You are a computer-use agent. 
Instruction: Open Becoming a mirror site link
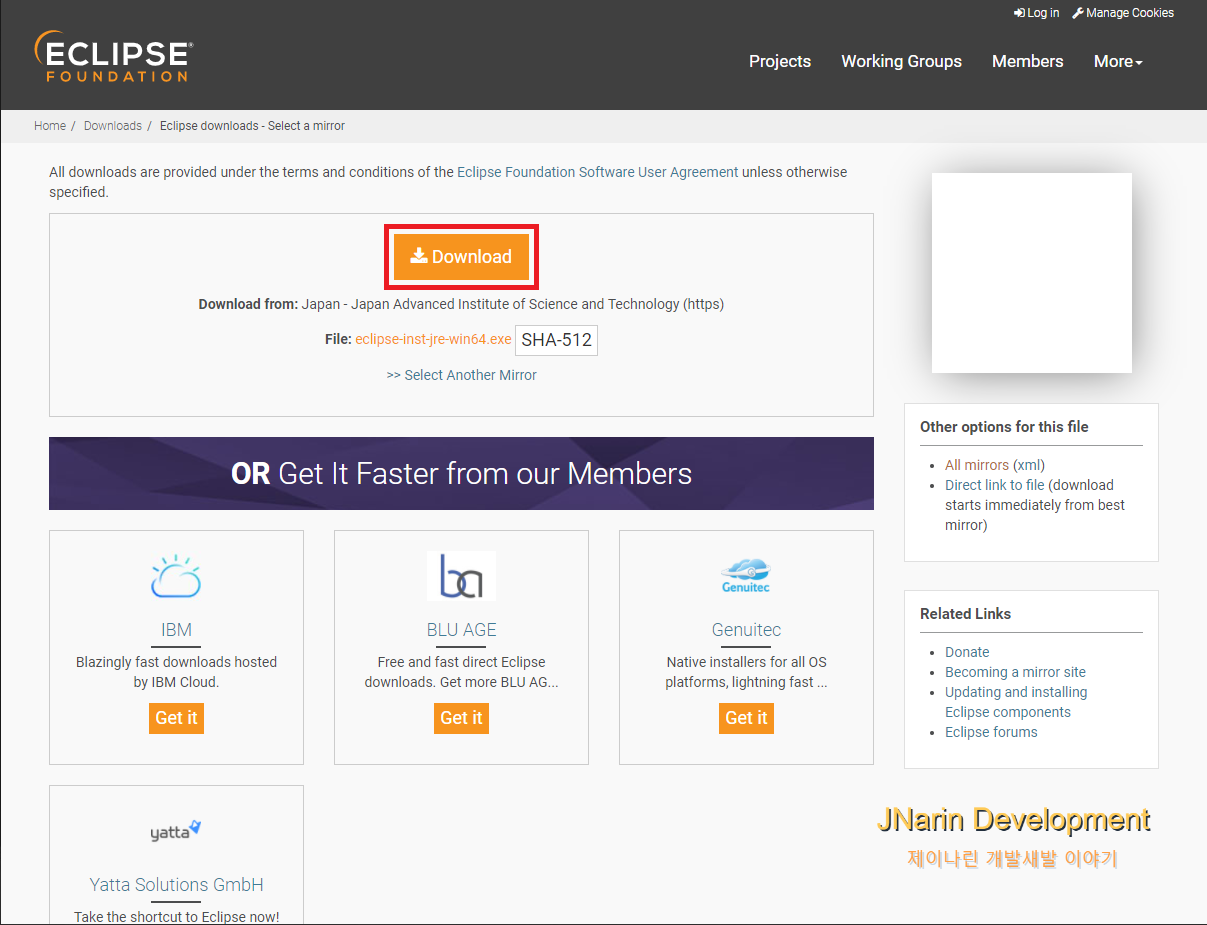(x=1015, y=672)
